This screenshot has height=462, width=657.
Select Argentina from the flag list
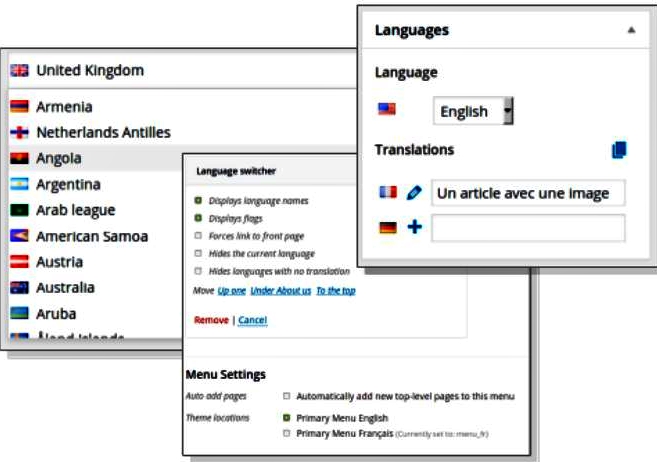point(96,184)
